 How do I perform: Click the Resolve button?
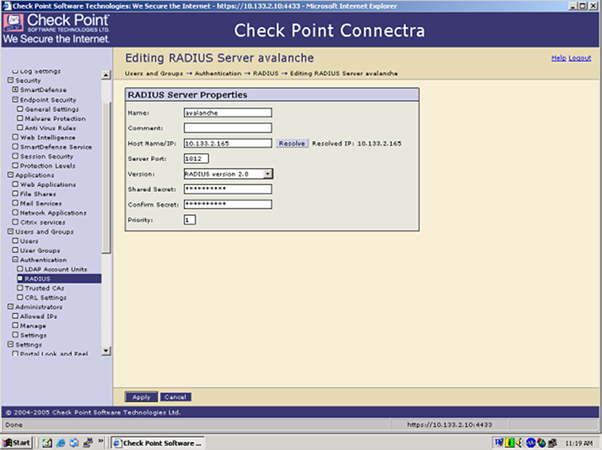click(x=292, y=143)
